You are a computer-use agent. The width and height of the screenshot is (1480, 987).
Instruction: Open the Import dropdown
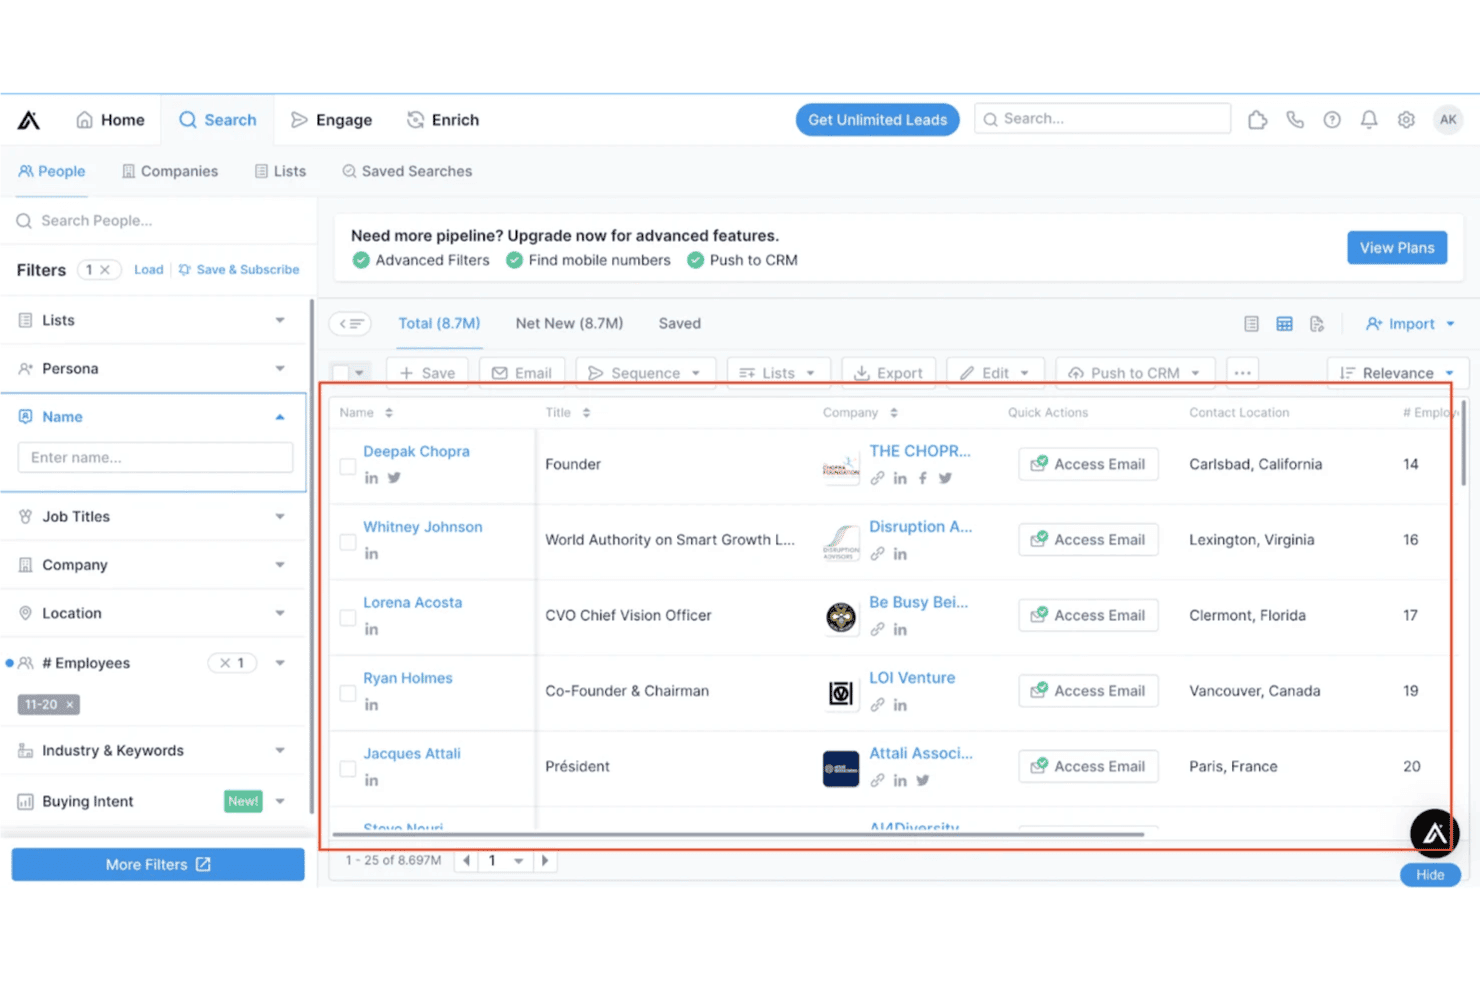1410,324
